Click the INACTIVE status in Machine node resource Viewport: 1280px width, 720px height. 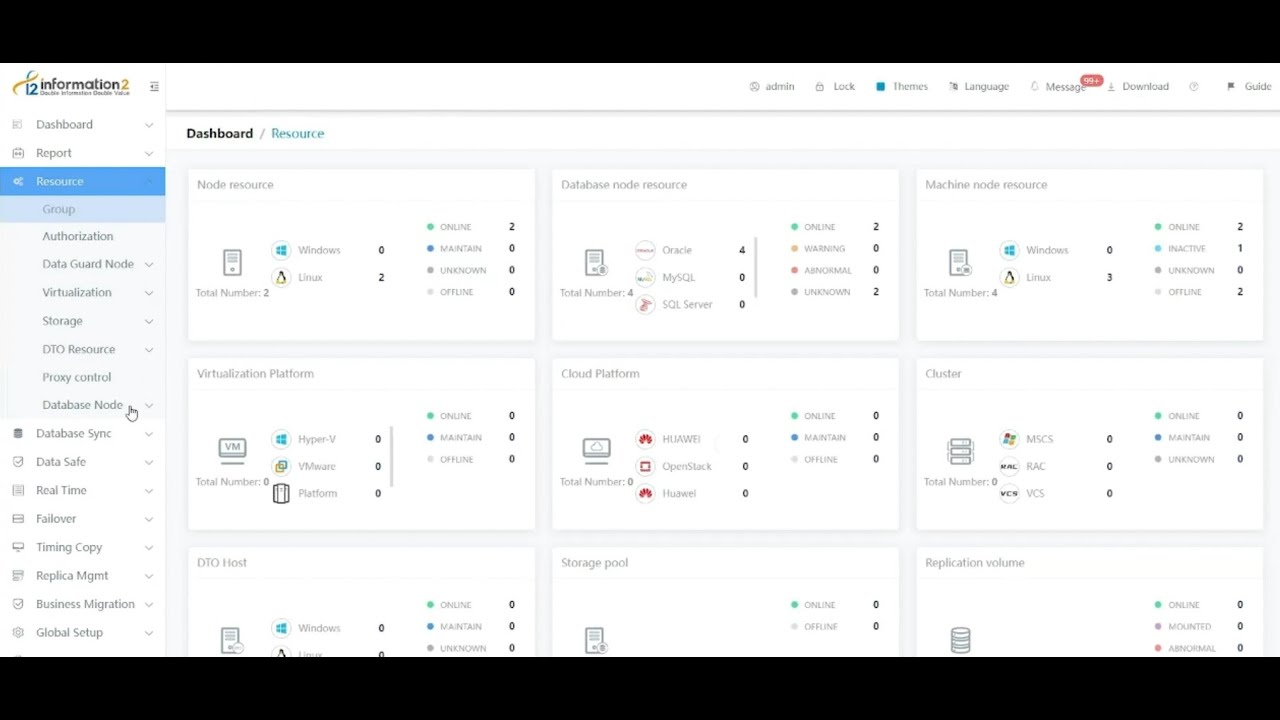[x=1187, y=249]
